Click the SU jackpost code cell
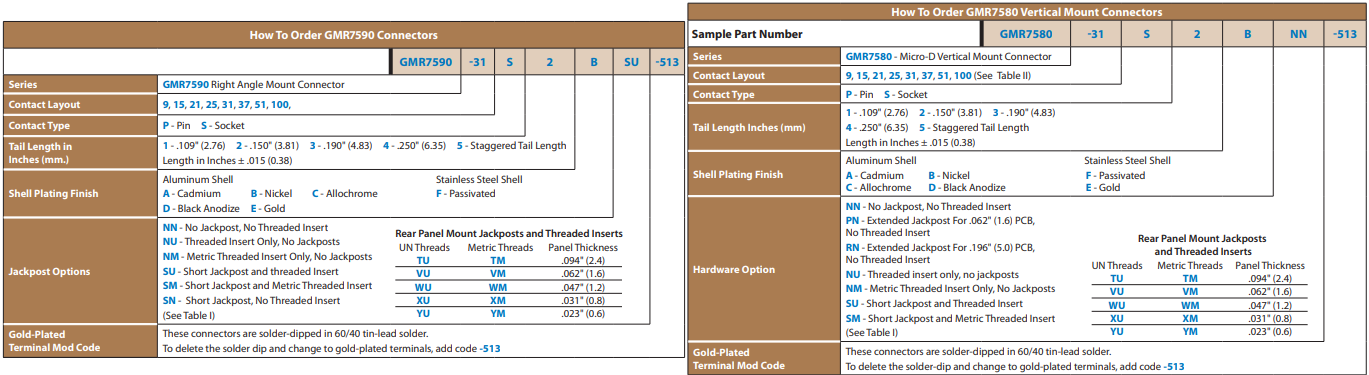The width and height of the screenshot is (1369, 375). pyautogui.click(x=631, y=61)
